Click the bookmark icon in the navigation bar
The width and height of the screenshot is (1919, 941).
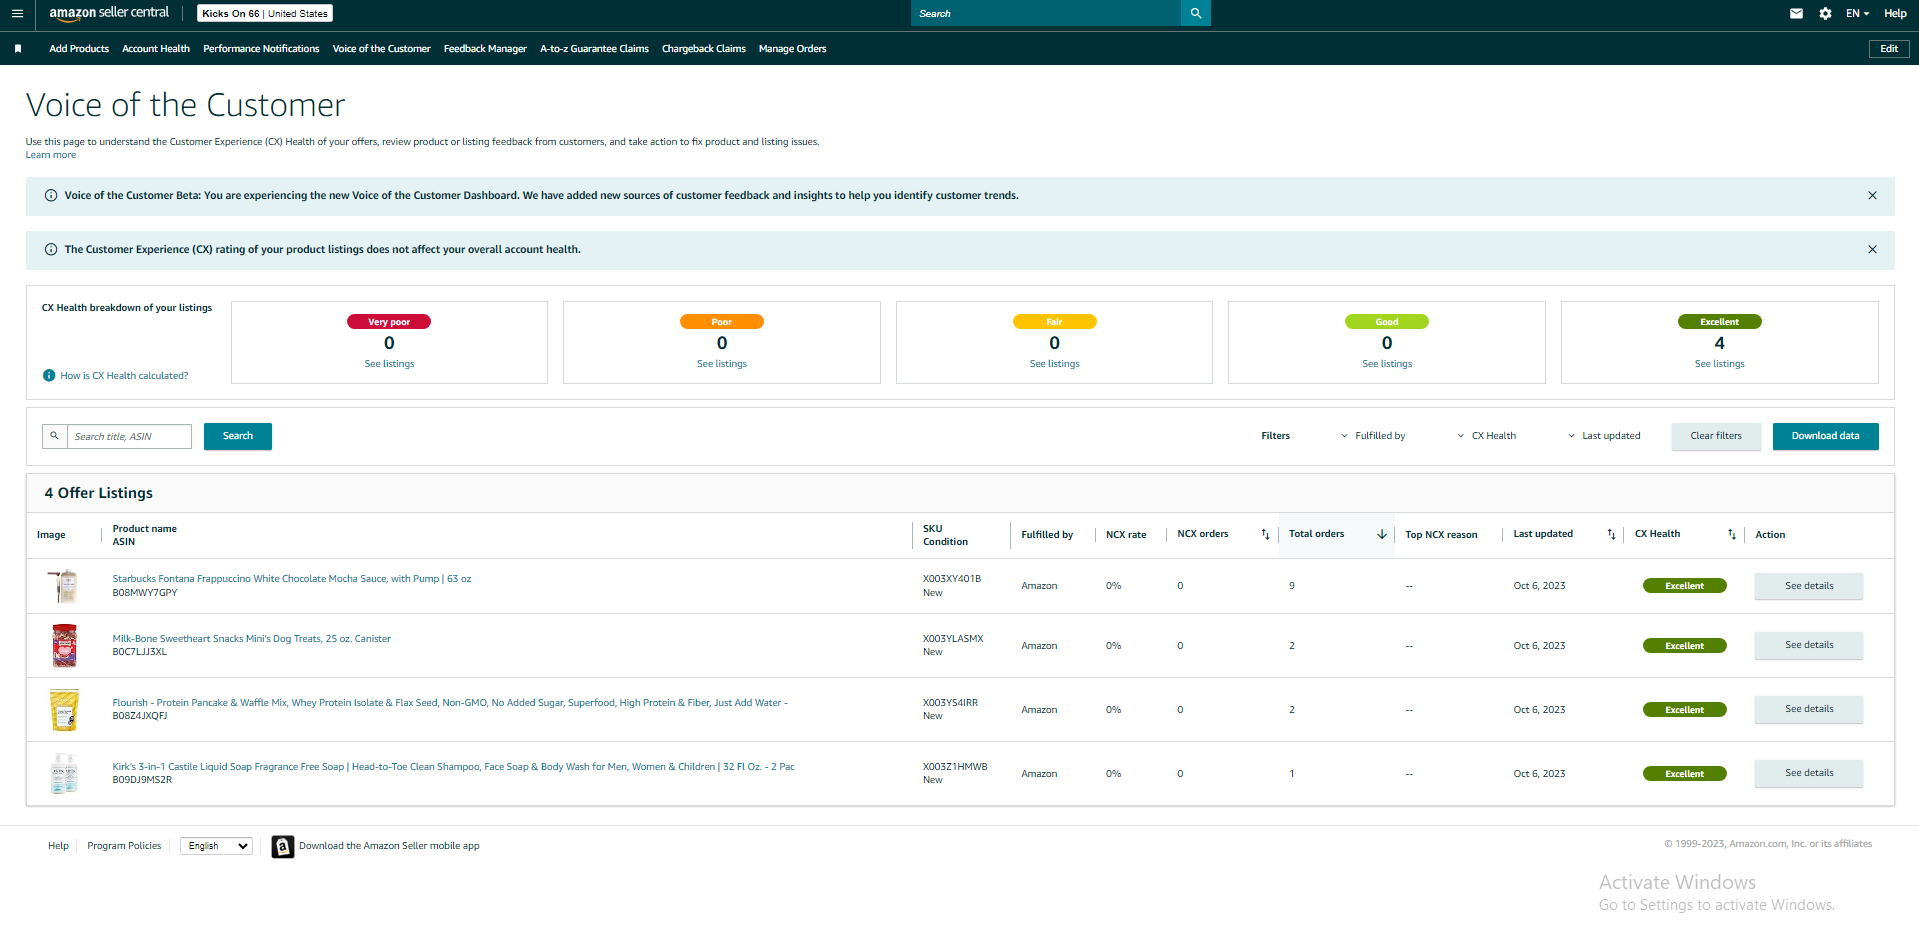coord(18,48)
